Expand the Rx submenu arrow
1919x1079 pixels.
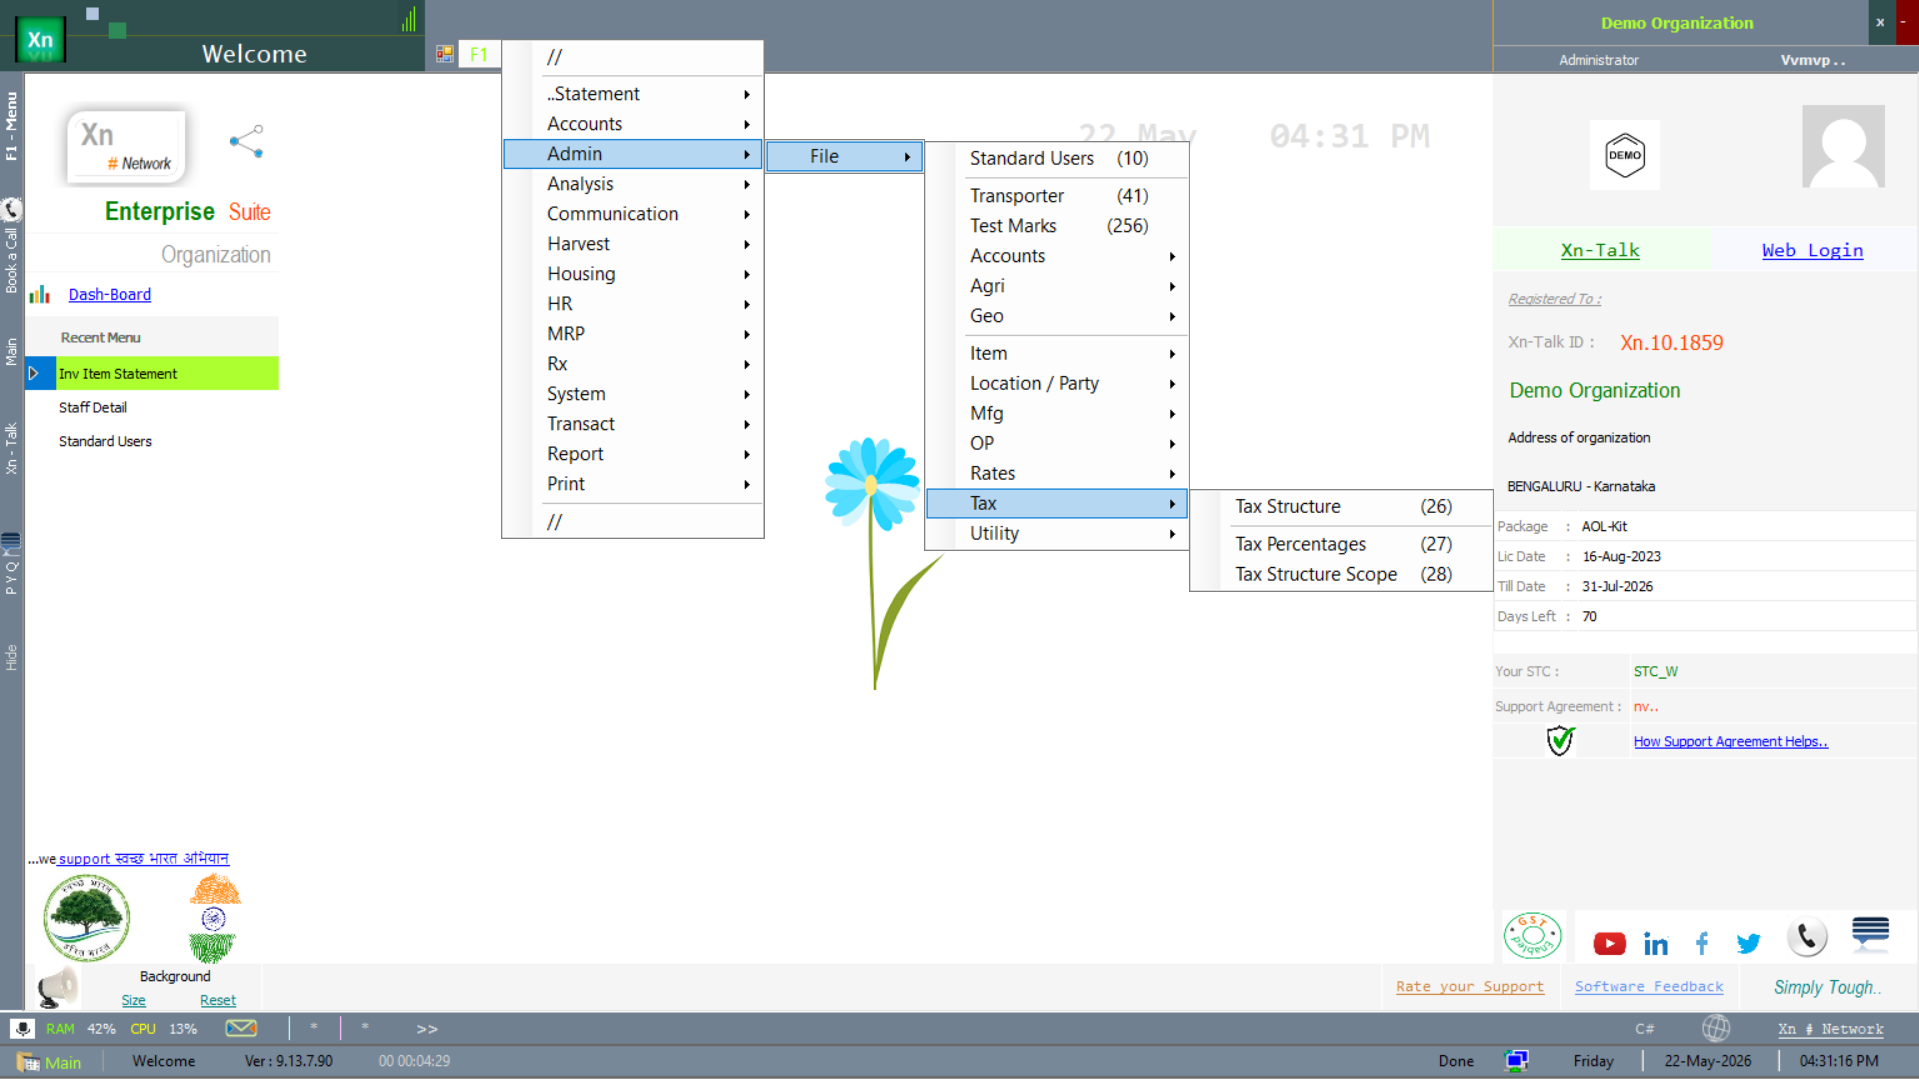pos(746,364)
